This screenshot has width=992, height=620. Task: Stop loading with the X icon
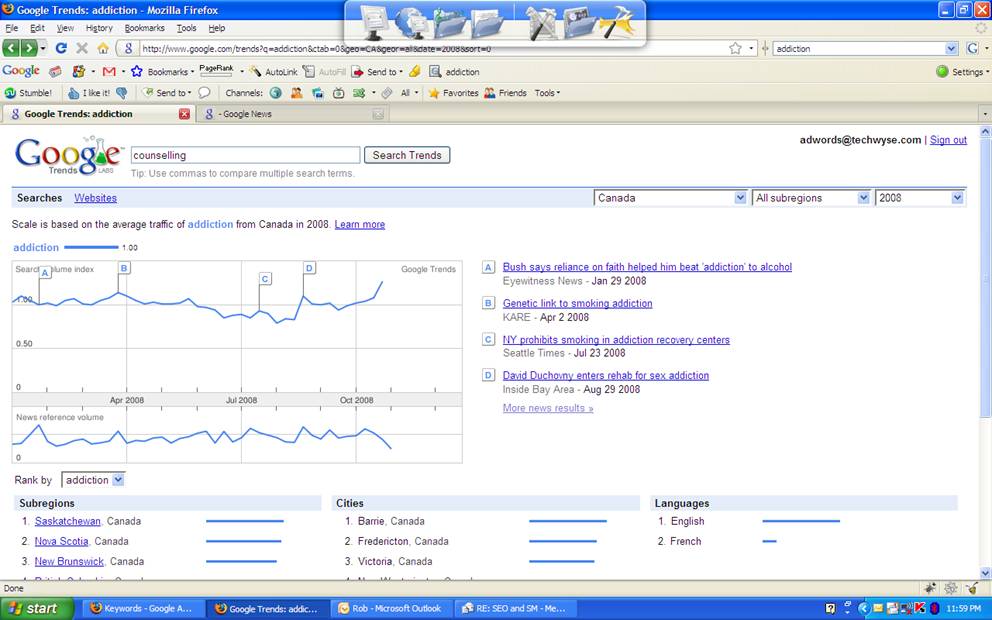82,48
